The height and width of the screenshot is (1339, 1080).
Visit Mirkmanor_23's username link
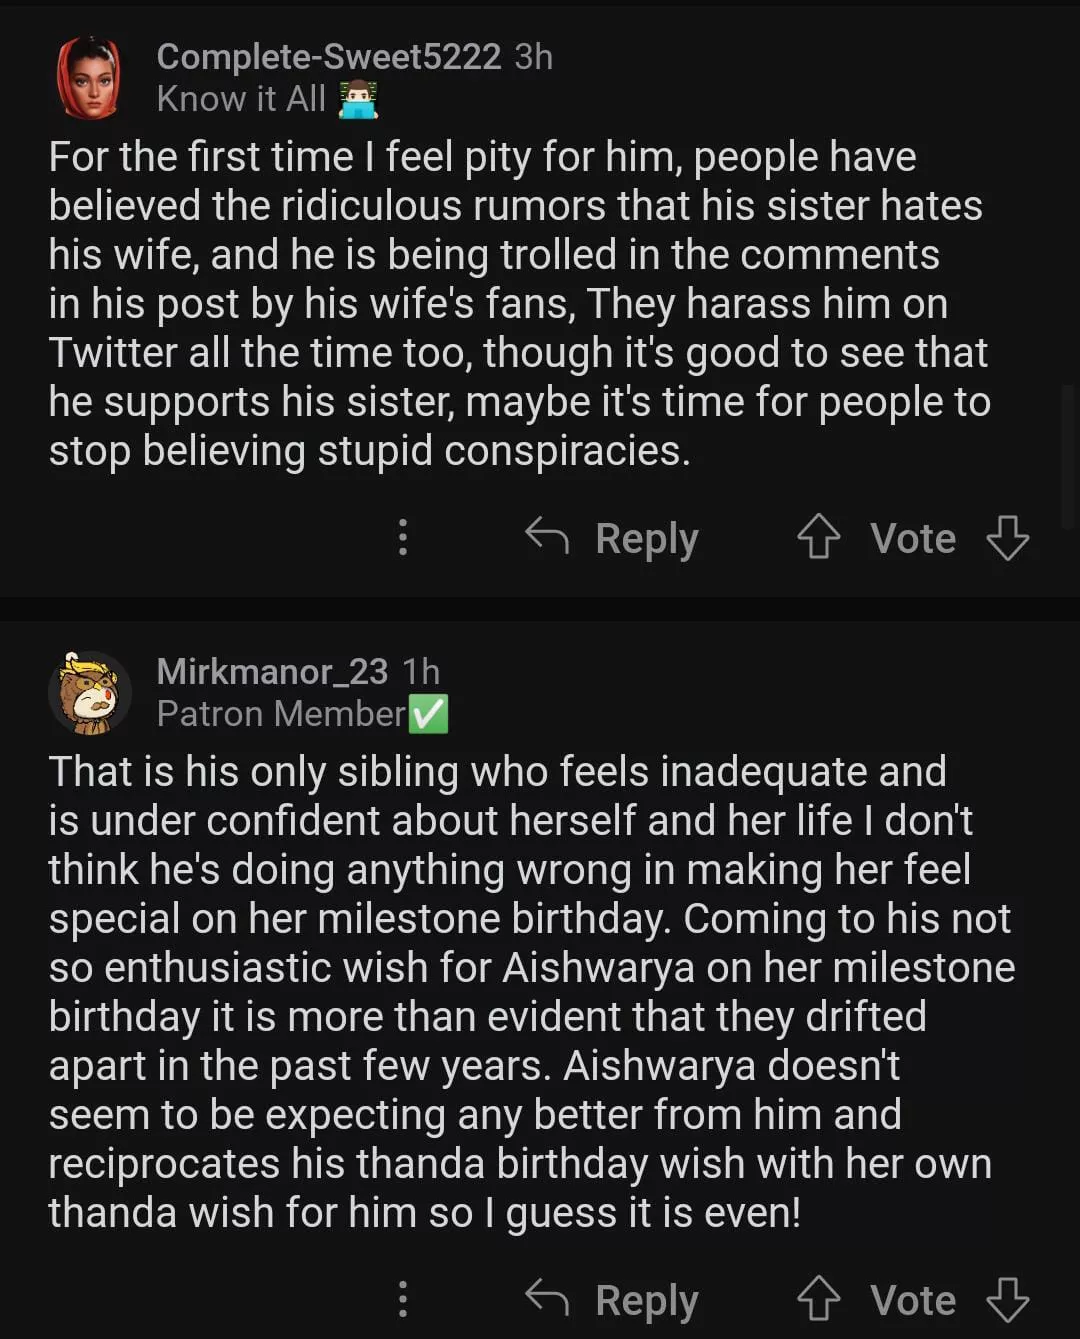[x=272, y=671]
